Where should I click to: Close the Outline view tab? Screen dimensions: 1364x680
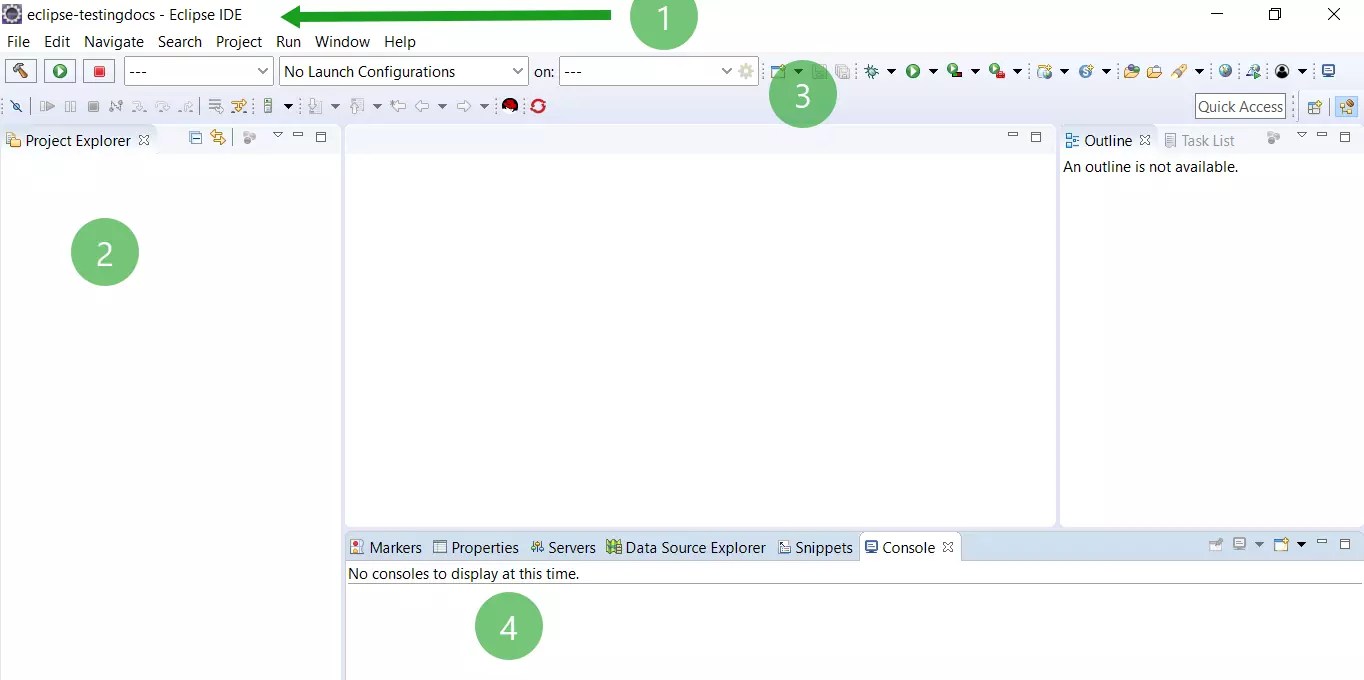click(1145, 140)
